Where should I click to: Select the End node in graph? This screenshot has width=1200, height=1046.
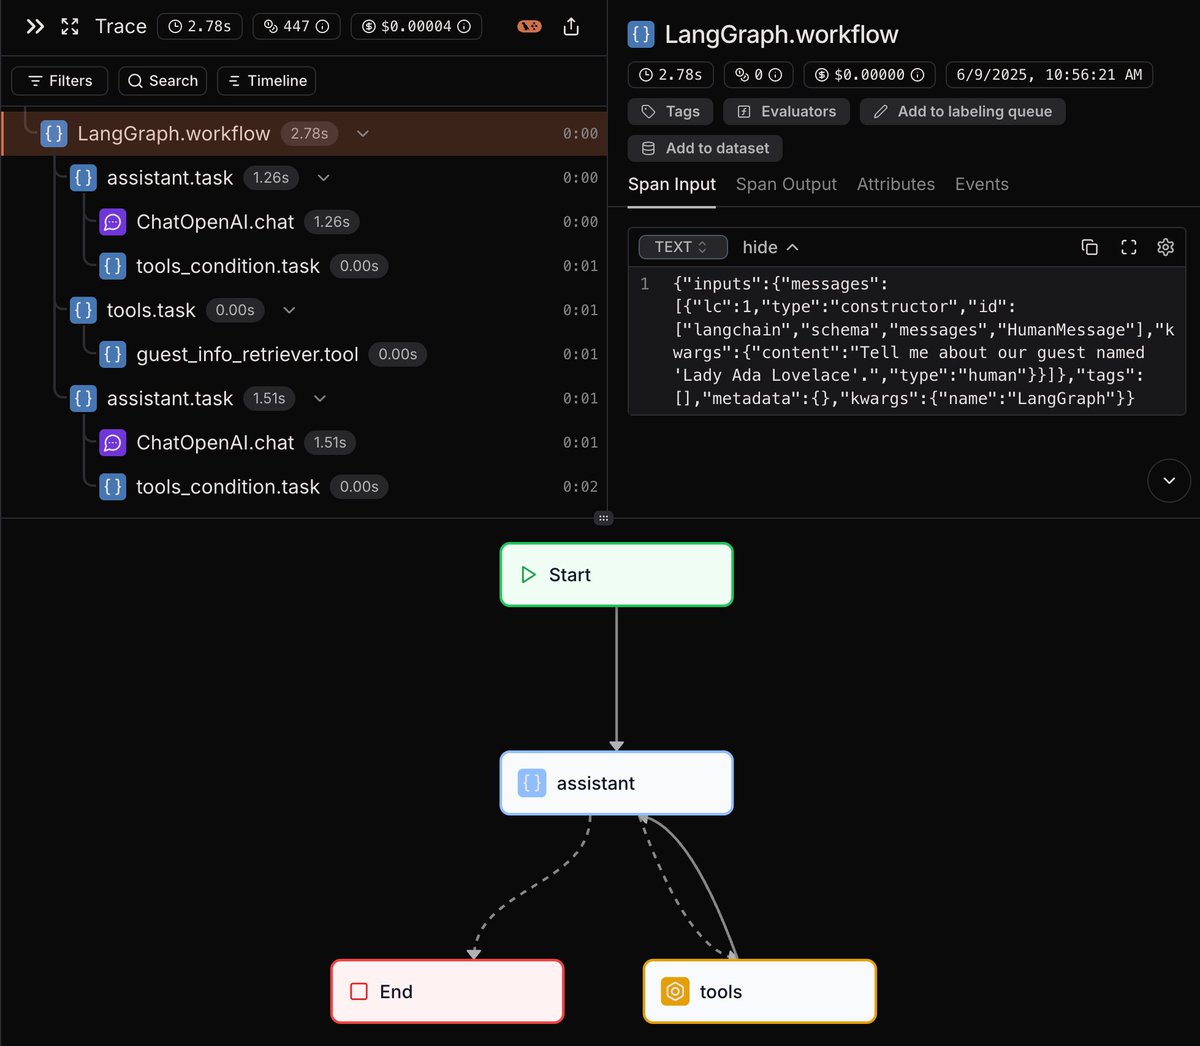click(447, 991)
